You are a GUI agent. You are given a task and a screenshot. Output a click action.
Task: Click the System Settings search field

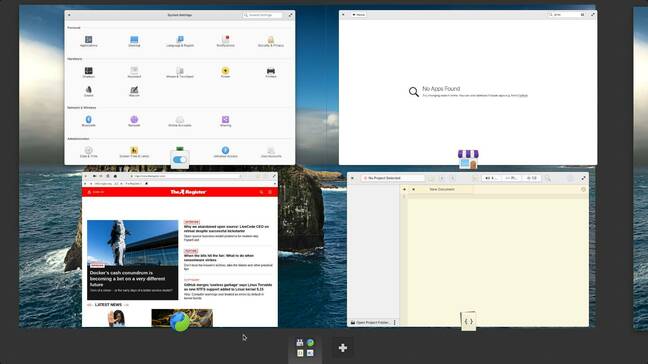(x=263, y=15)
